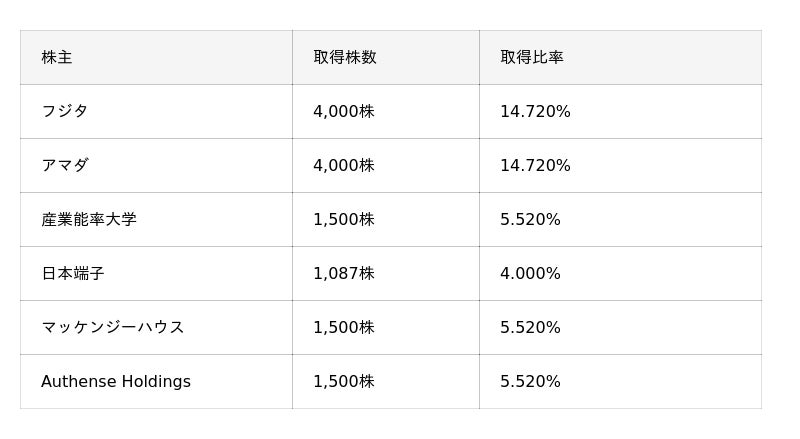Click フジタ's 4,000株 share count
The height and width of the screenshot is (439, 800).
344,112
